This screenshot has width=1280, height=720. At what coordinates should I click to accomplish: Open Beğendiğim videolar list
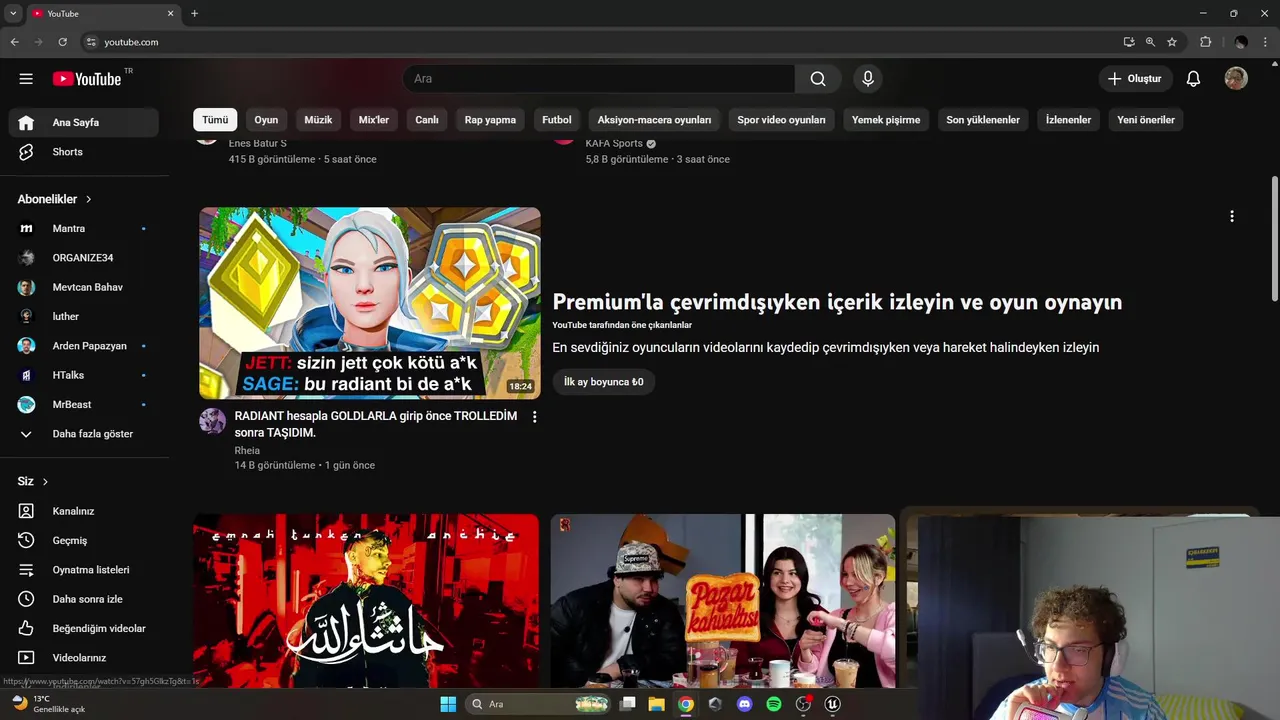pyautogui.click(x=84, y=628)
